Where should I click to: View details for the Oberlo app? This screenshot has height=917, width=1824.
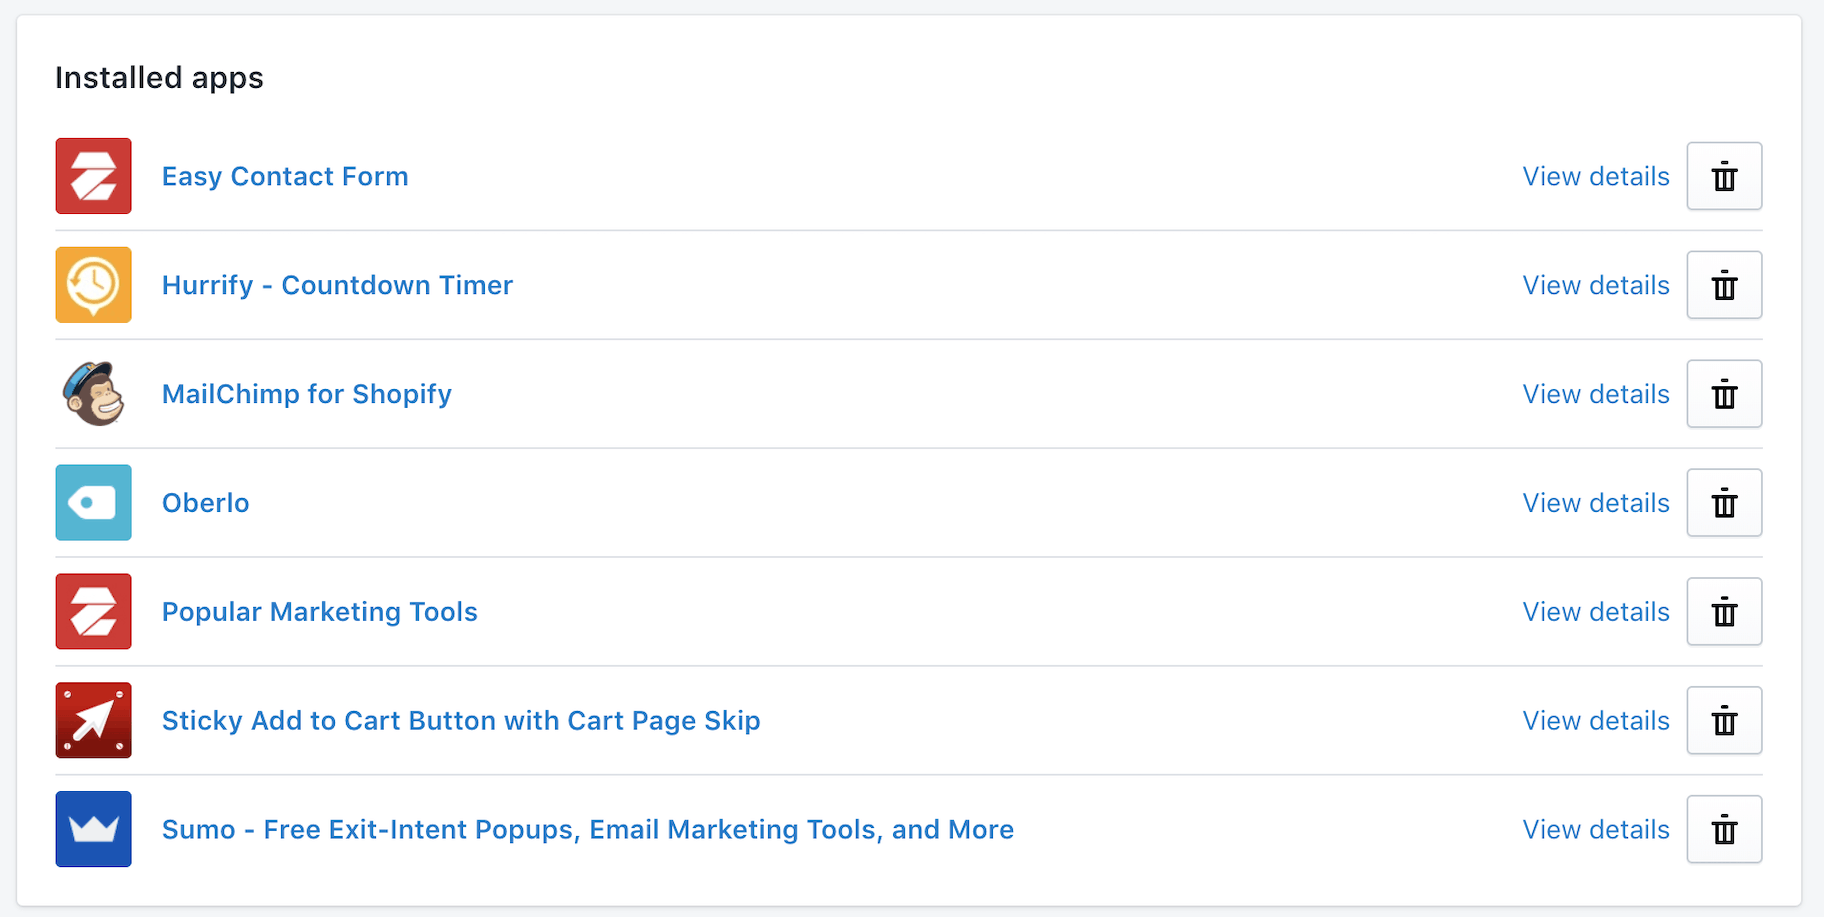[x=1595, y=503]
